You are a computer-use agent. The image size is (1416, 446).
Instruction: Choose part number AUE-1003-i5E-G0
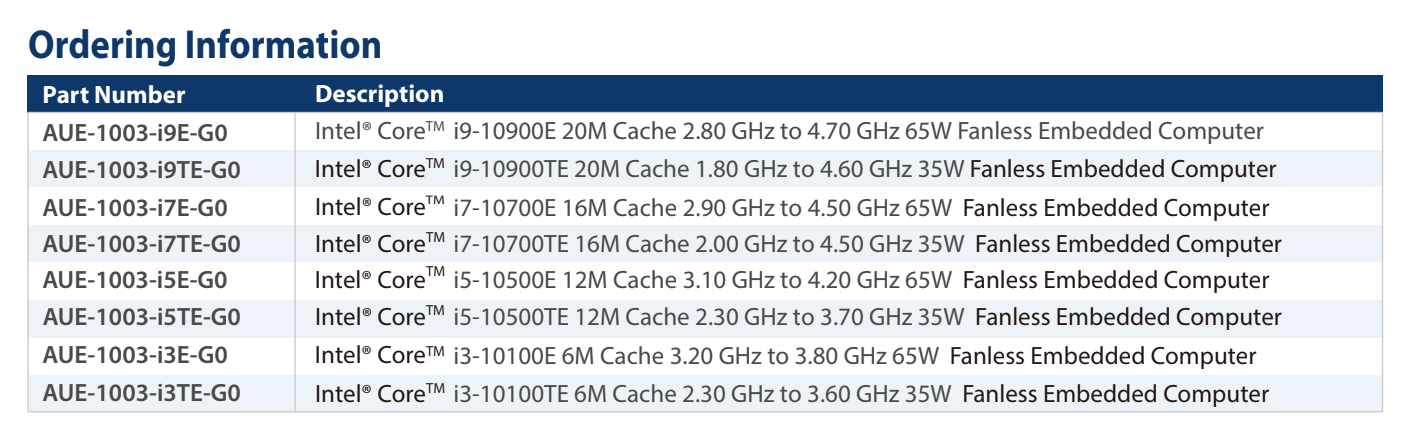[x=135, y=281]
